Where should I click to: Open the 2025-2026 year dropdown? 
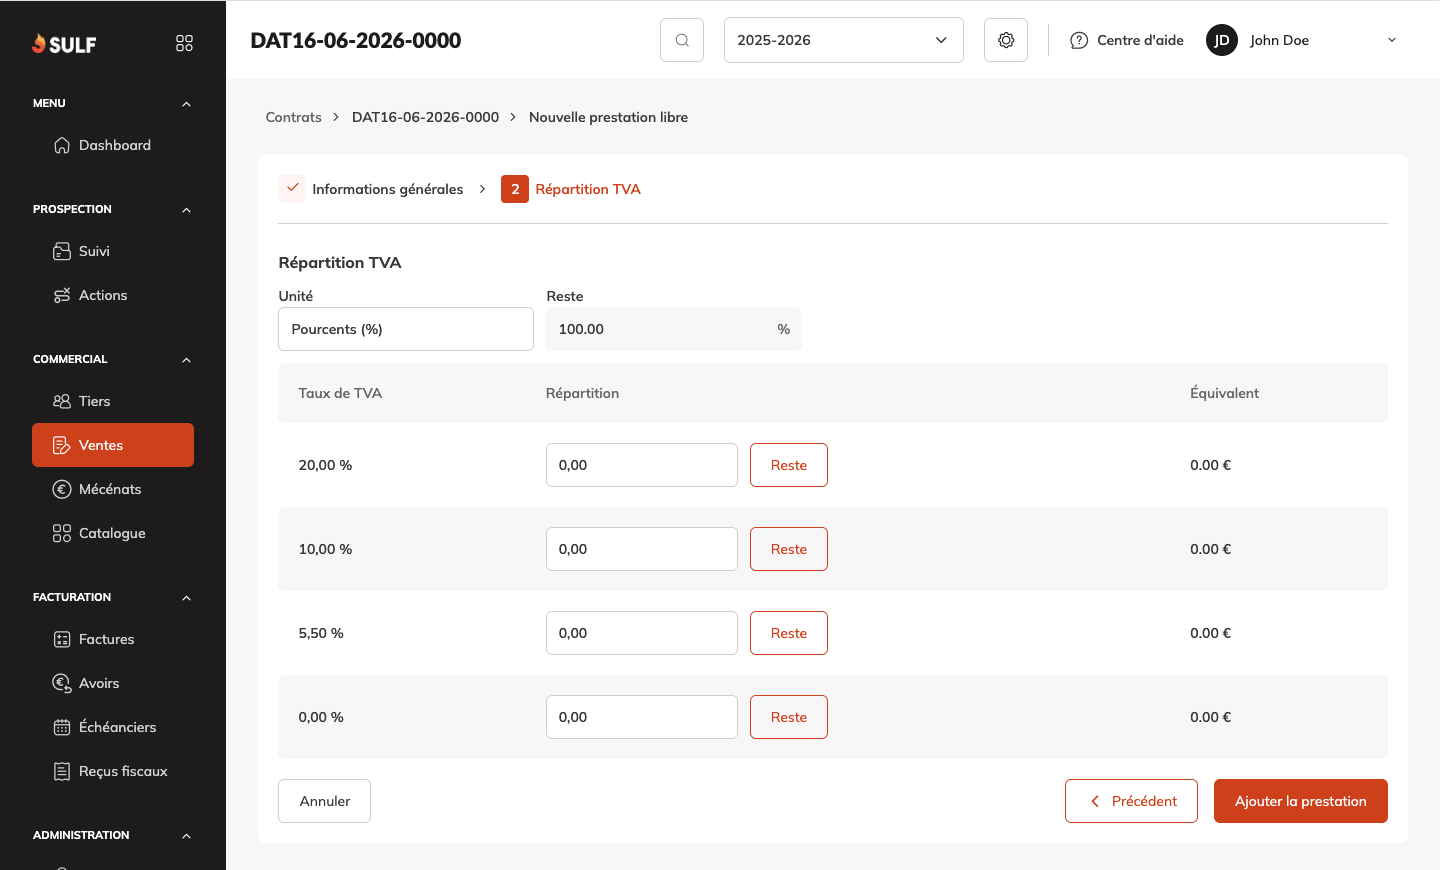point(844,40)
